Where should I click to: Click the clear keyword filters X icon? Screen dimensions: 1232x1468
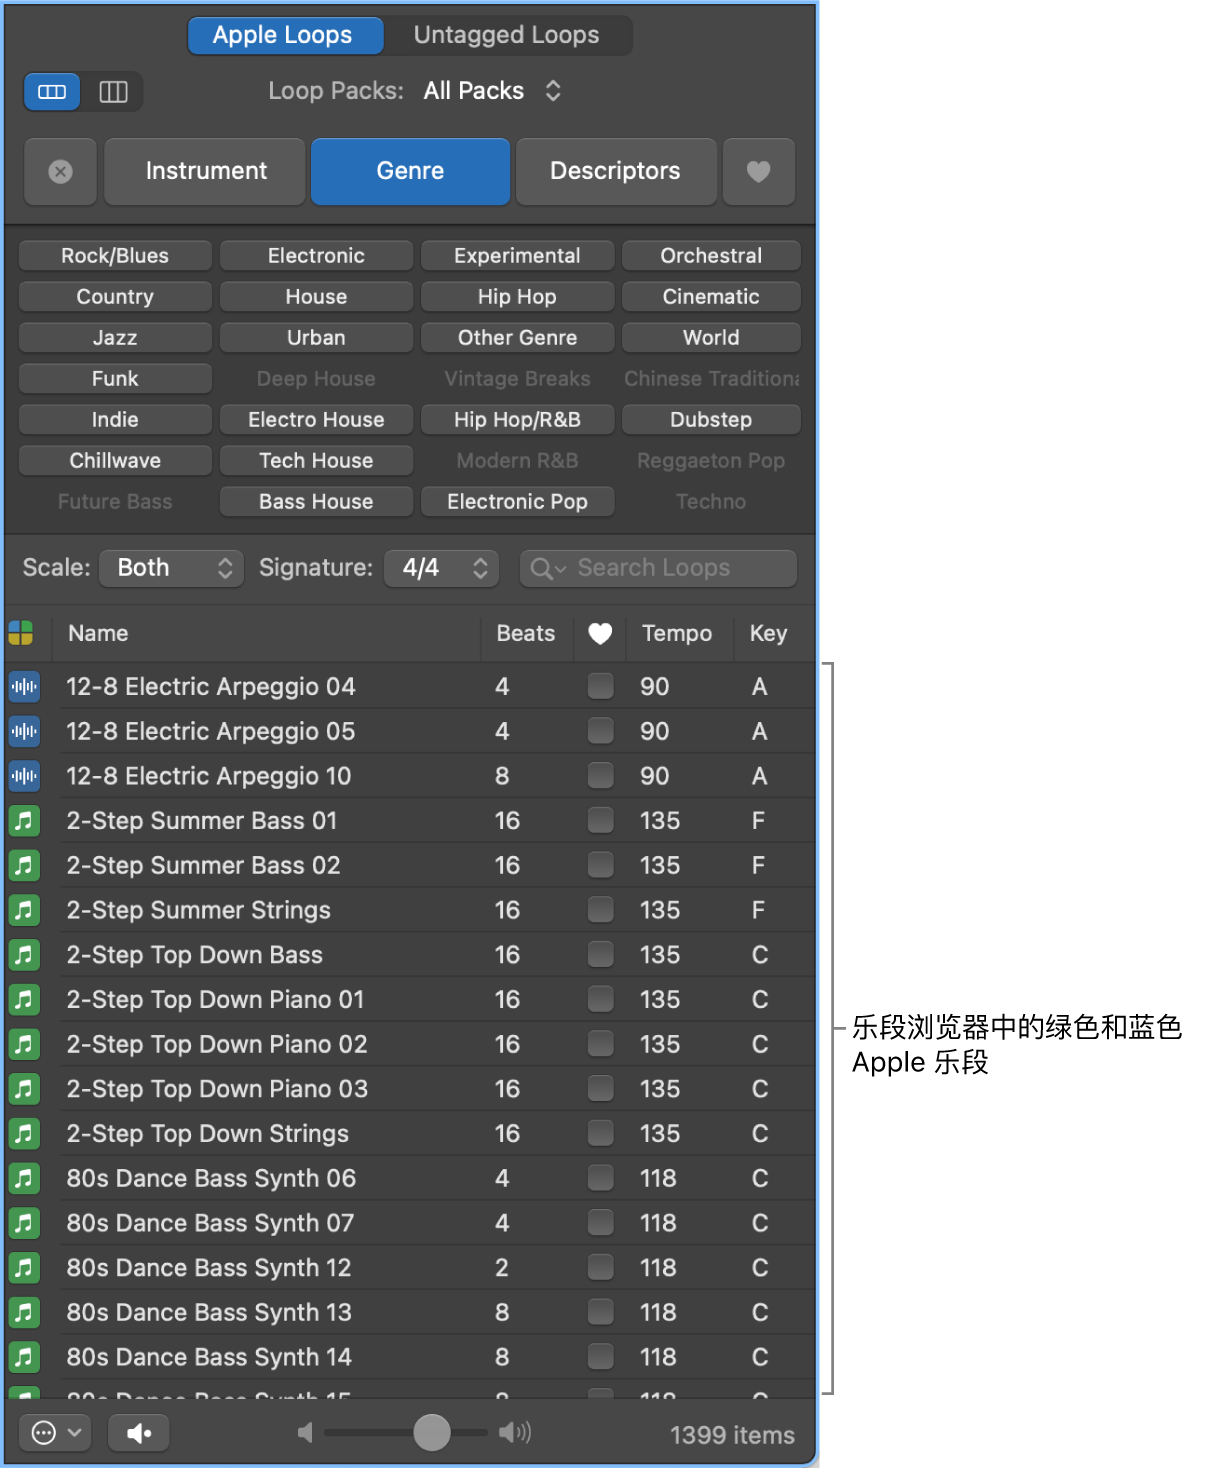(x=60, y=171)
